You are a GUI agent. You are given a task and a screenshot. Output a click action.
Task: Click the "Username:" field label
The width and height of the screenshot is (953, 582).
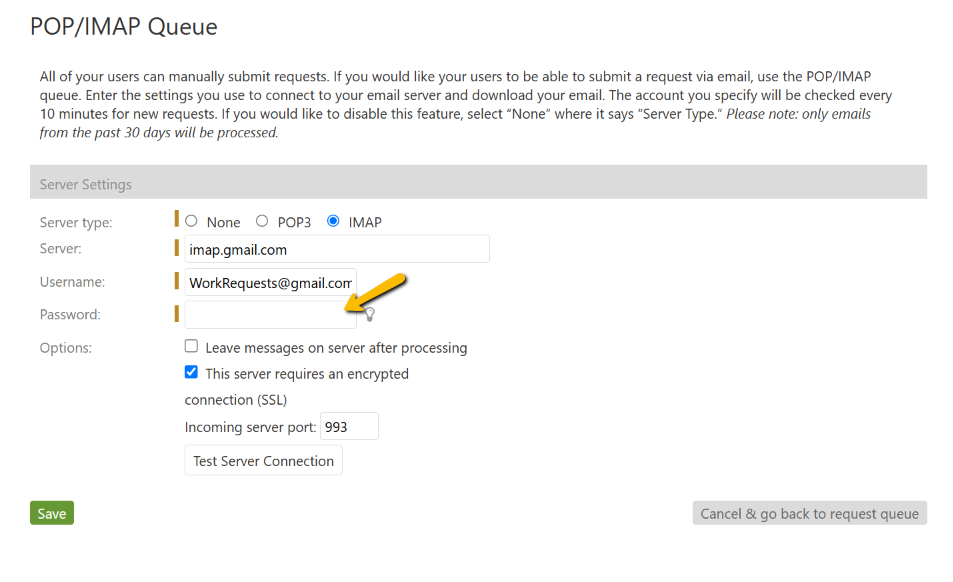(72, 282)
